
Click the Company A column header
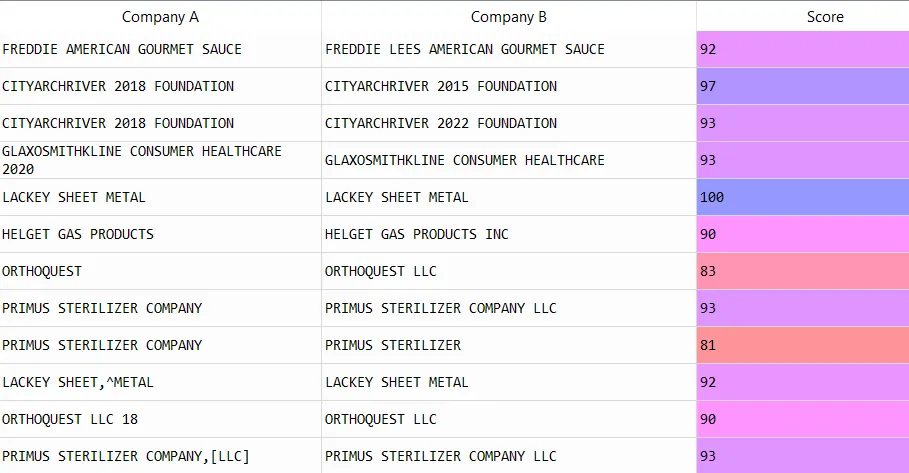(x=160, y=17)
